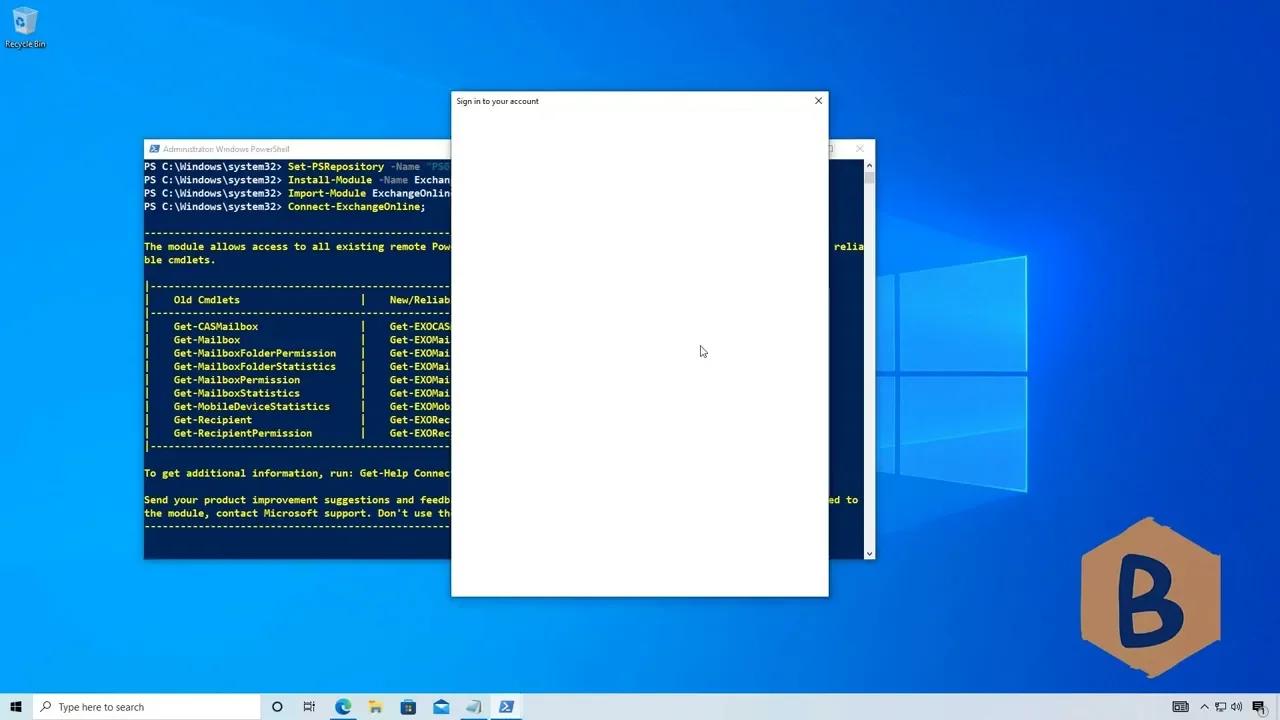Close the PowerShell window

click(859, 149)
